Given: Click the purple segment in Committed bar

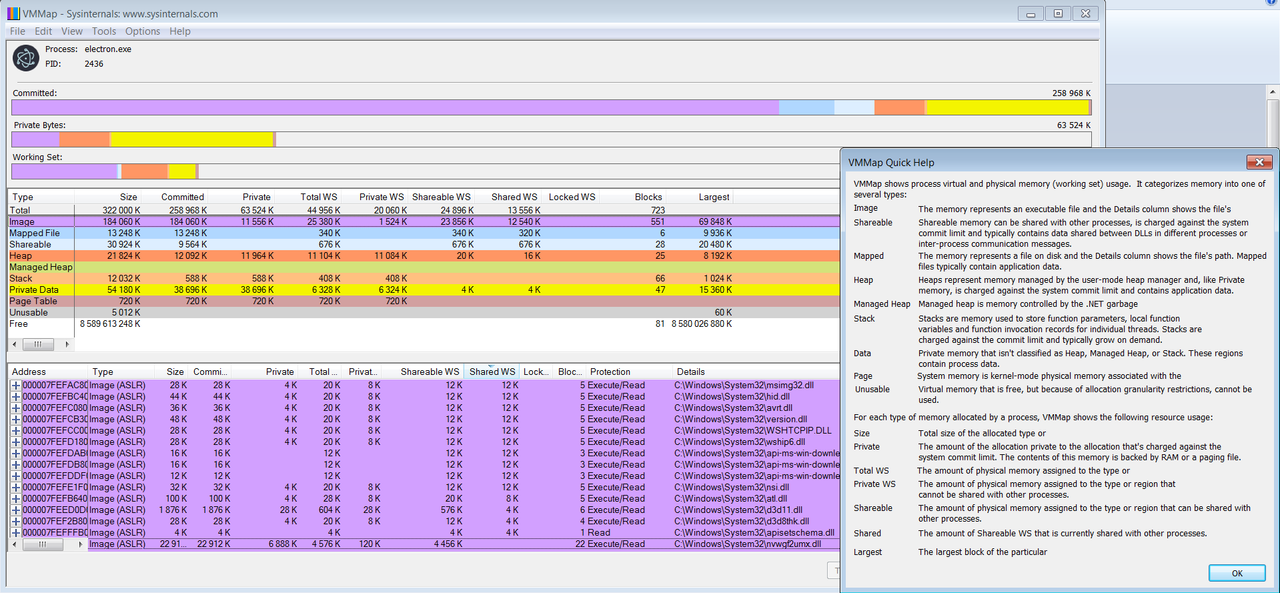Looking at the screenshot, I should 395,107.
